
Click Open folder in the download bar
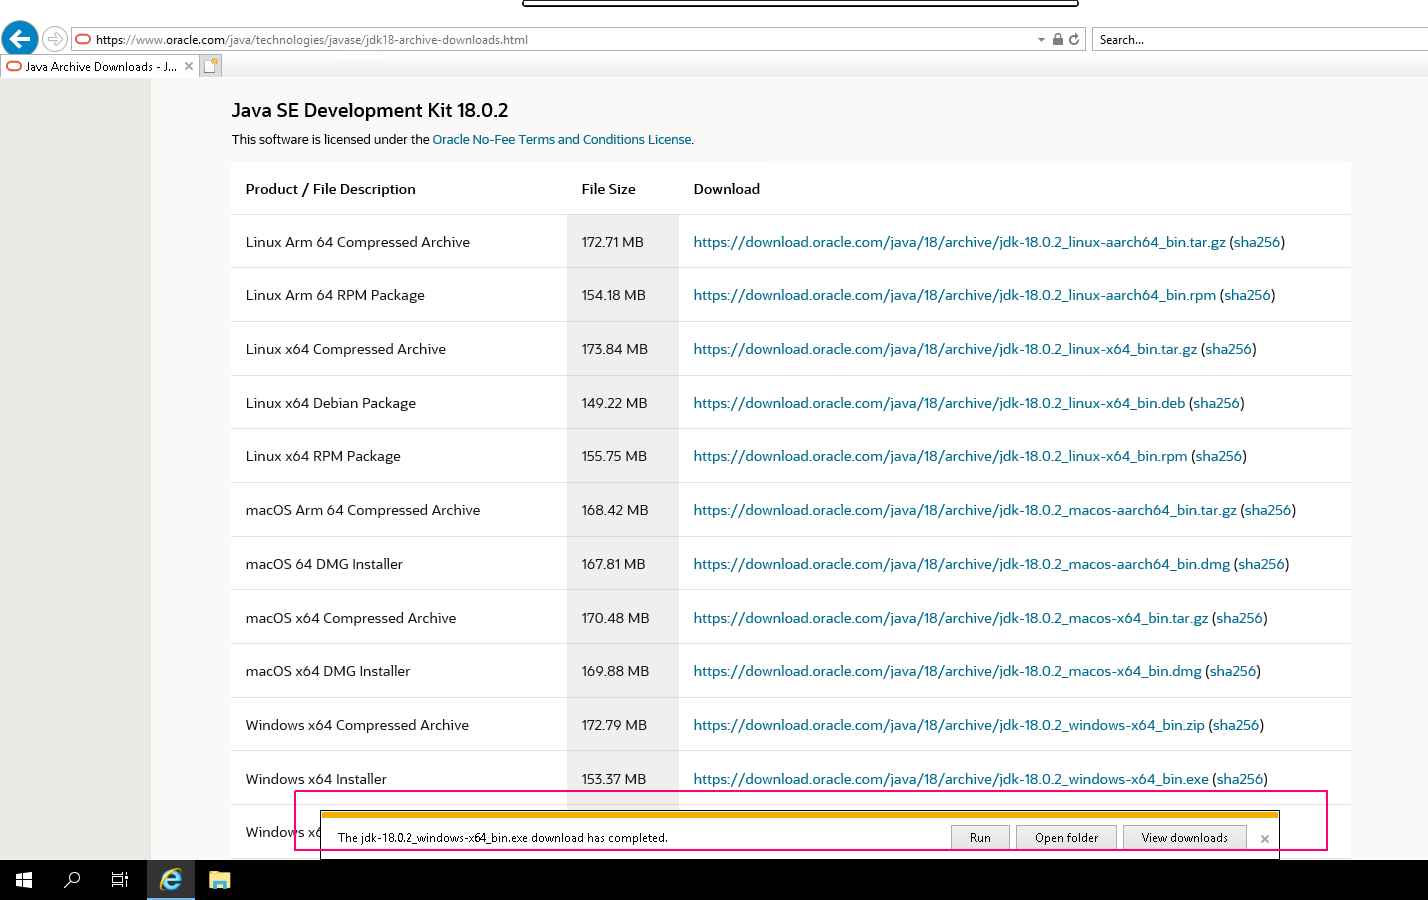(1066, 838)
